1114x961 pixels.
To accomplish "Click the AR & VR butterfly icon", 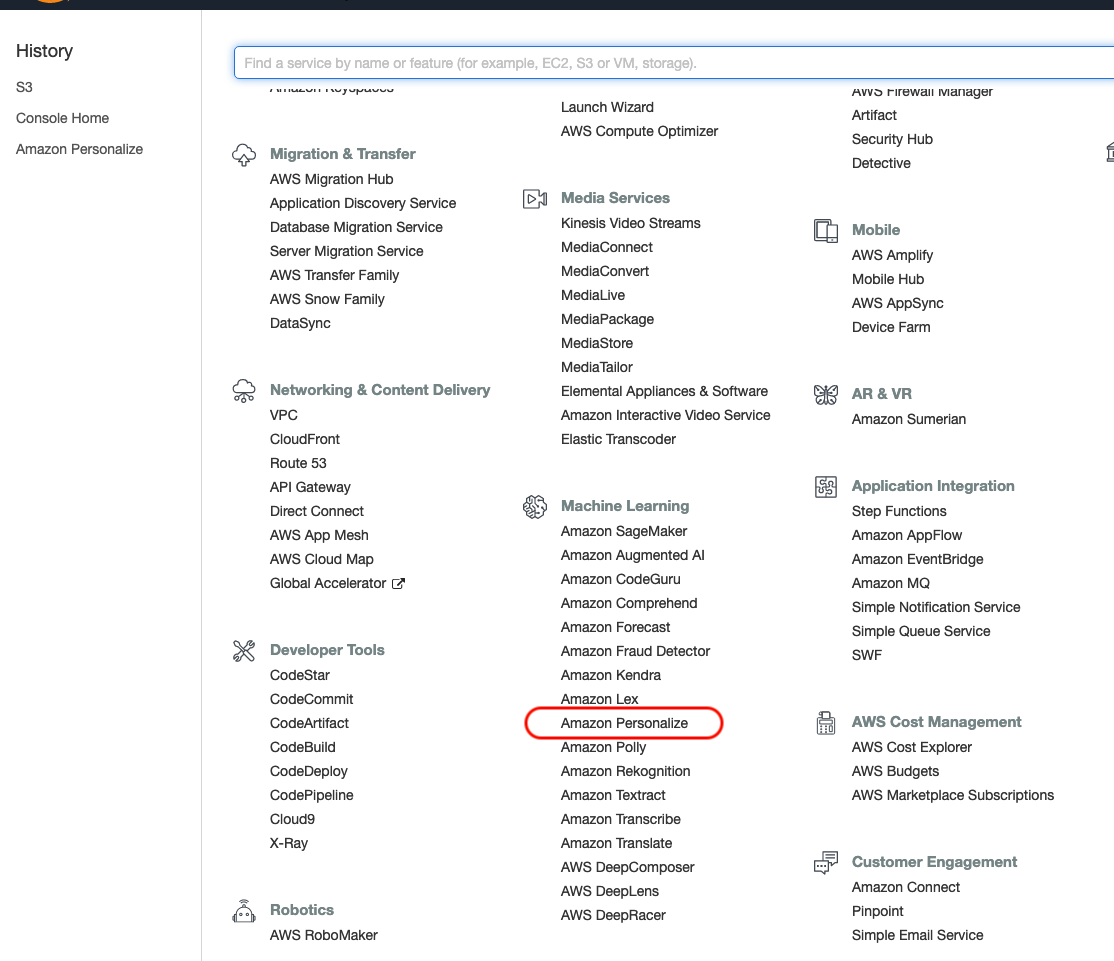I will [826, 394].
